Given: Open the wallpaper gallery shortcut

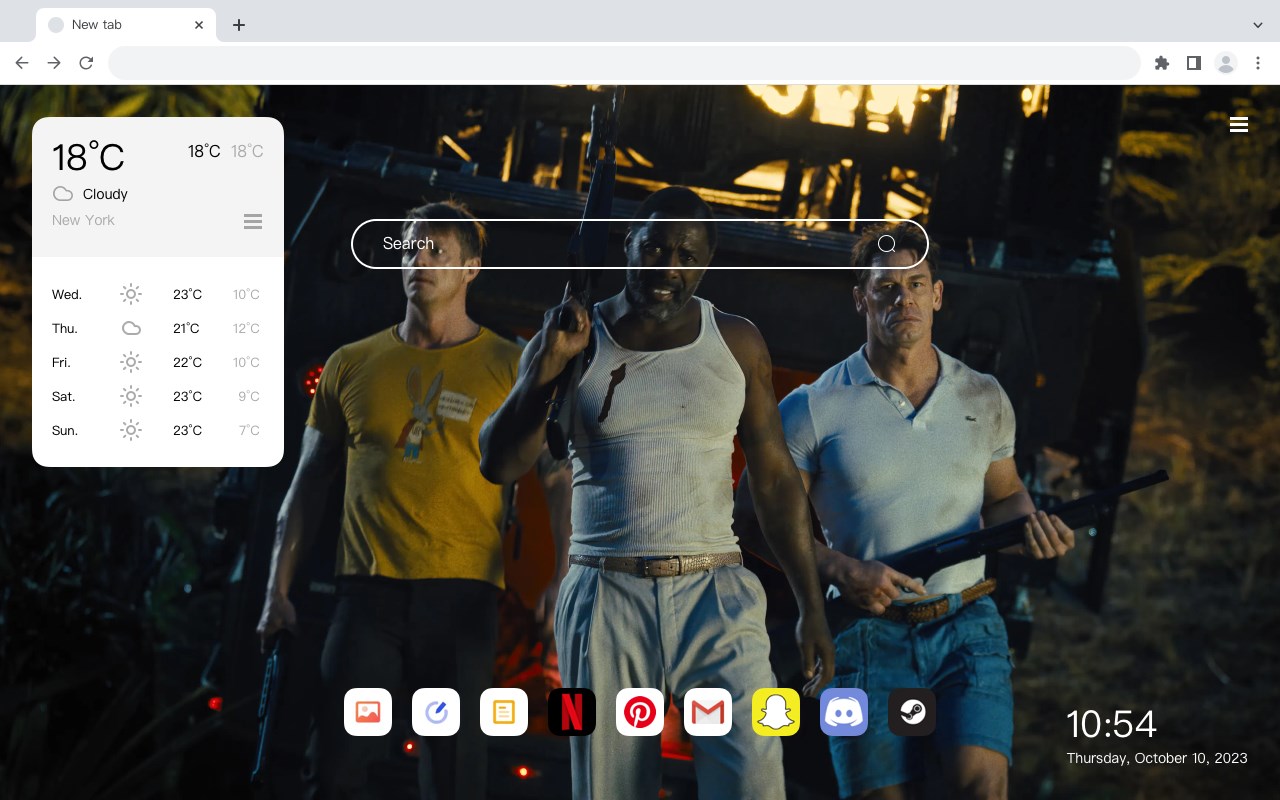Looking at the screenshot, I should coord(368,712).
